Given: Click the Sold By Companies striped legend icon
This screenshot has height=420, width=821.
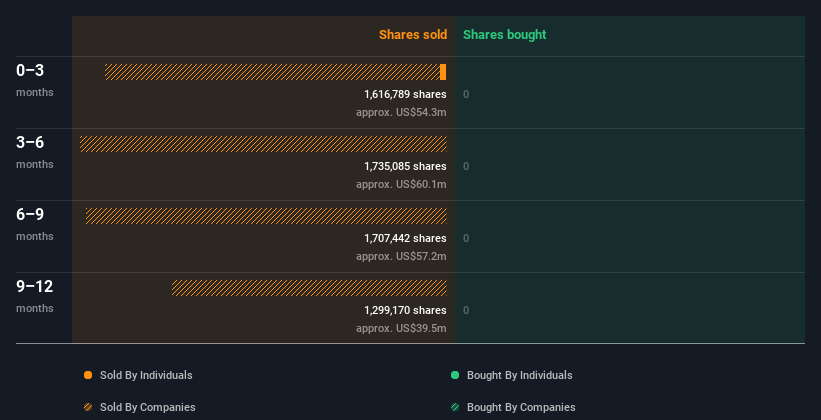Looking at the screenshot, I should pos(88,407).
